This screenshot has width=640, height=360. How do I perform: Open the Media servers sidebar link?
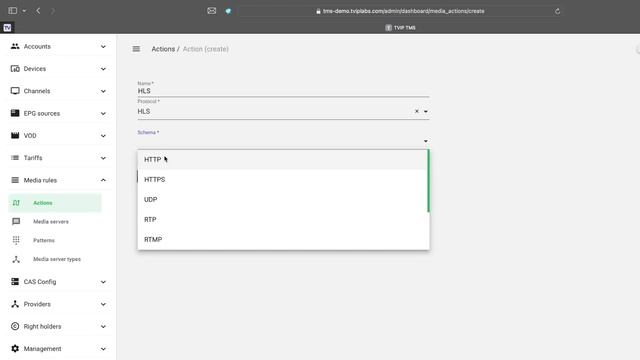click(51, 222)
